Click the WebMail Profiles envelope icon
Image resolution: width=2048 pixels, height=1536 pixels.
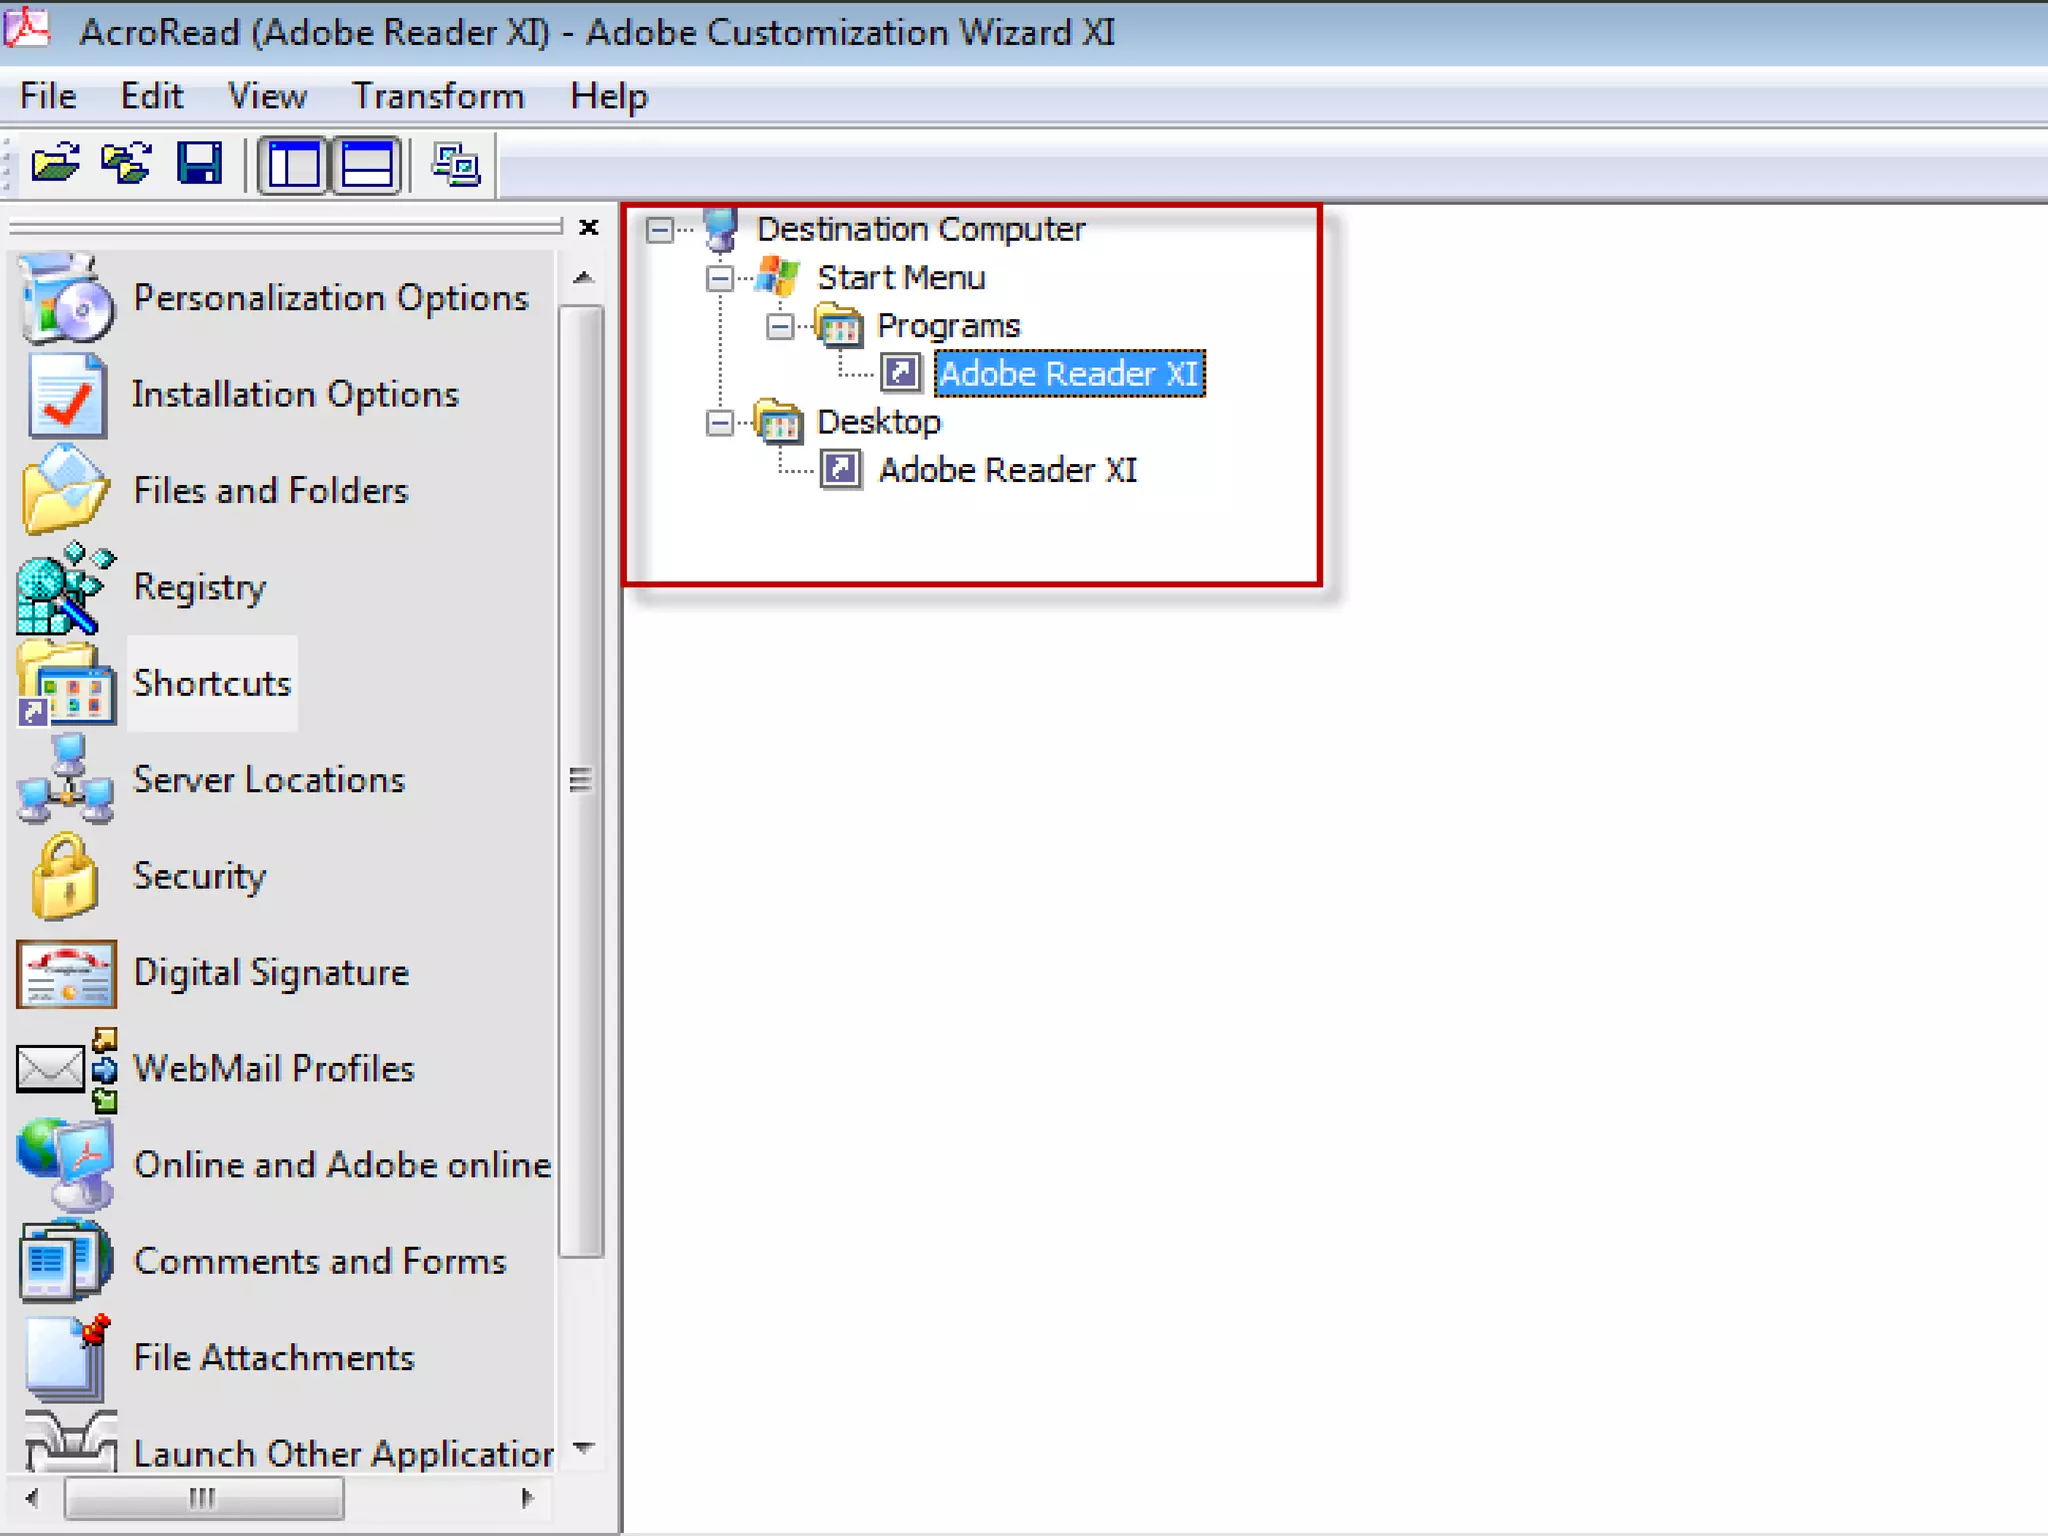click(x=66, y=1069)
